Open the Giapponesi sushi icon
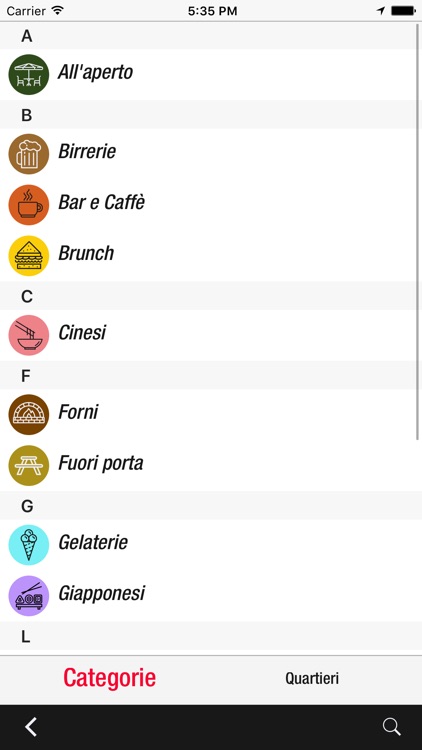422x750 pixels. tap(29, 596)
